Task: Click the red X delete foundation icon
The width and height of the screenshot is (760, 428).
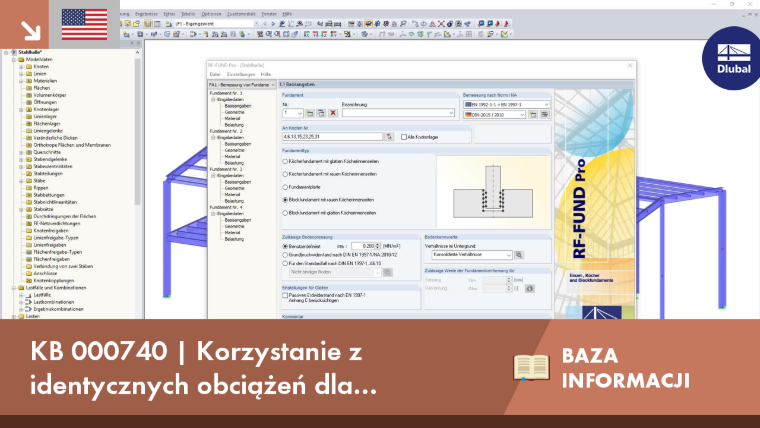Action: [x=333, y=113]
